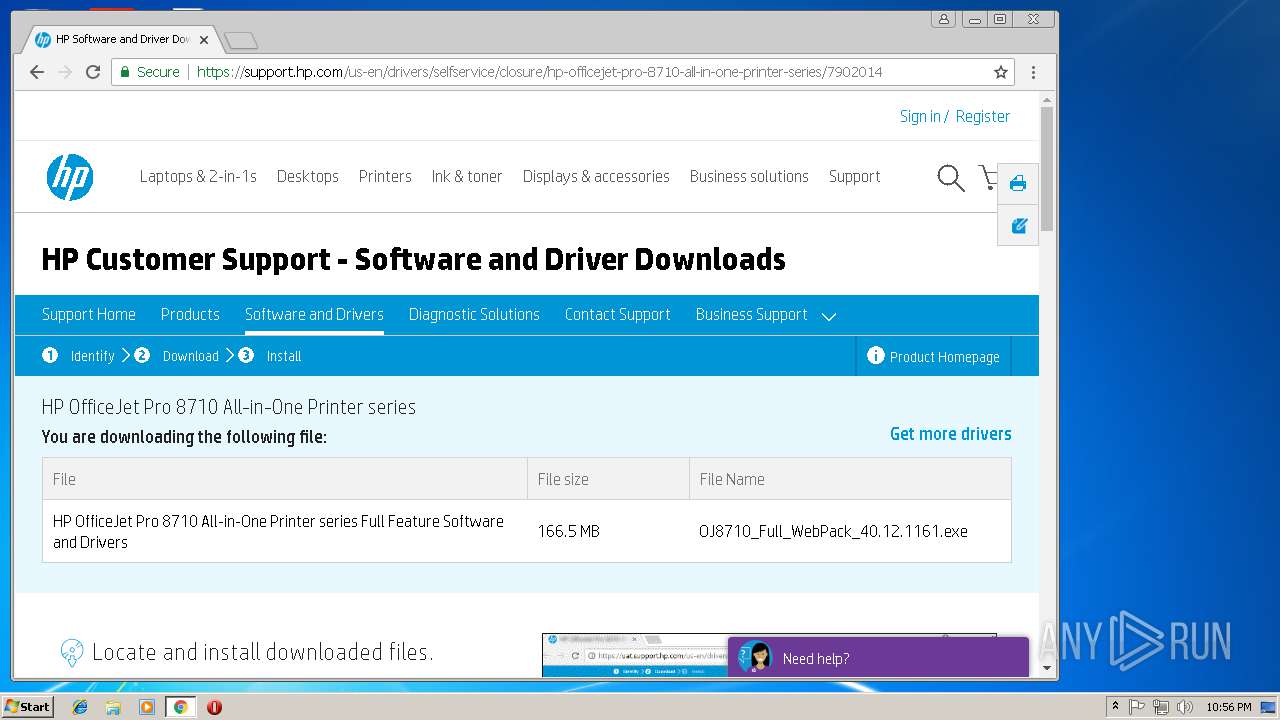Click the Need help? chat button
This screenshot has width=1280, height=720.
coord(878,657)
